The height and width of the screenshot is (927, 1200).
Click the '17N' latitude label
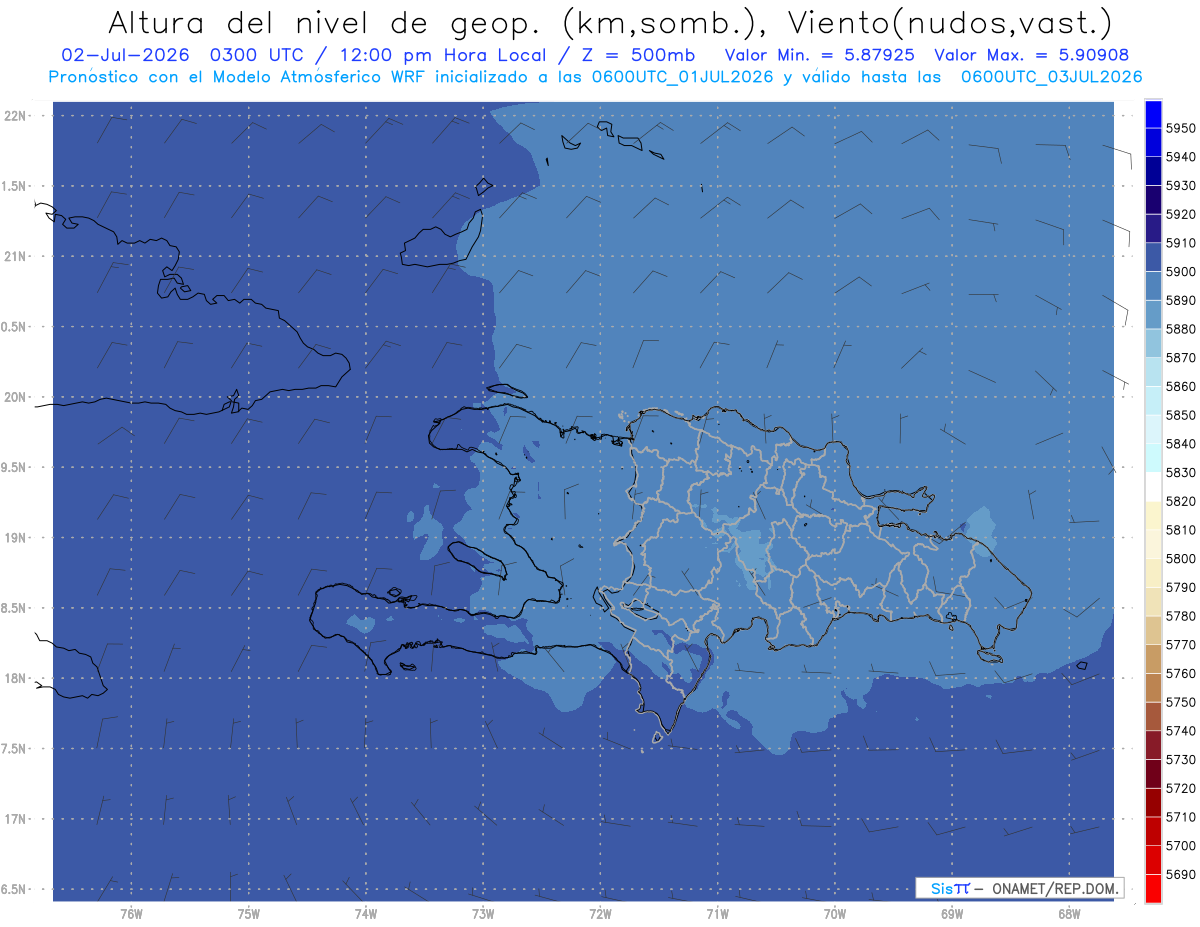[x=17, y=819]
